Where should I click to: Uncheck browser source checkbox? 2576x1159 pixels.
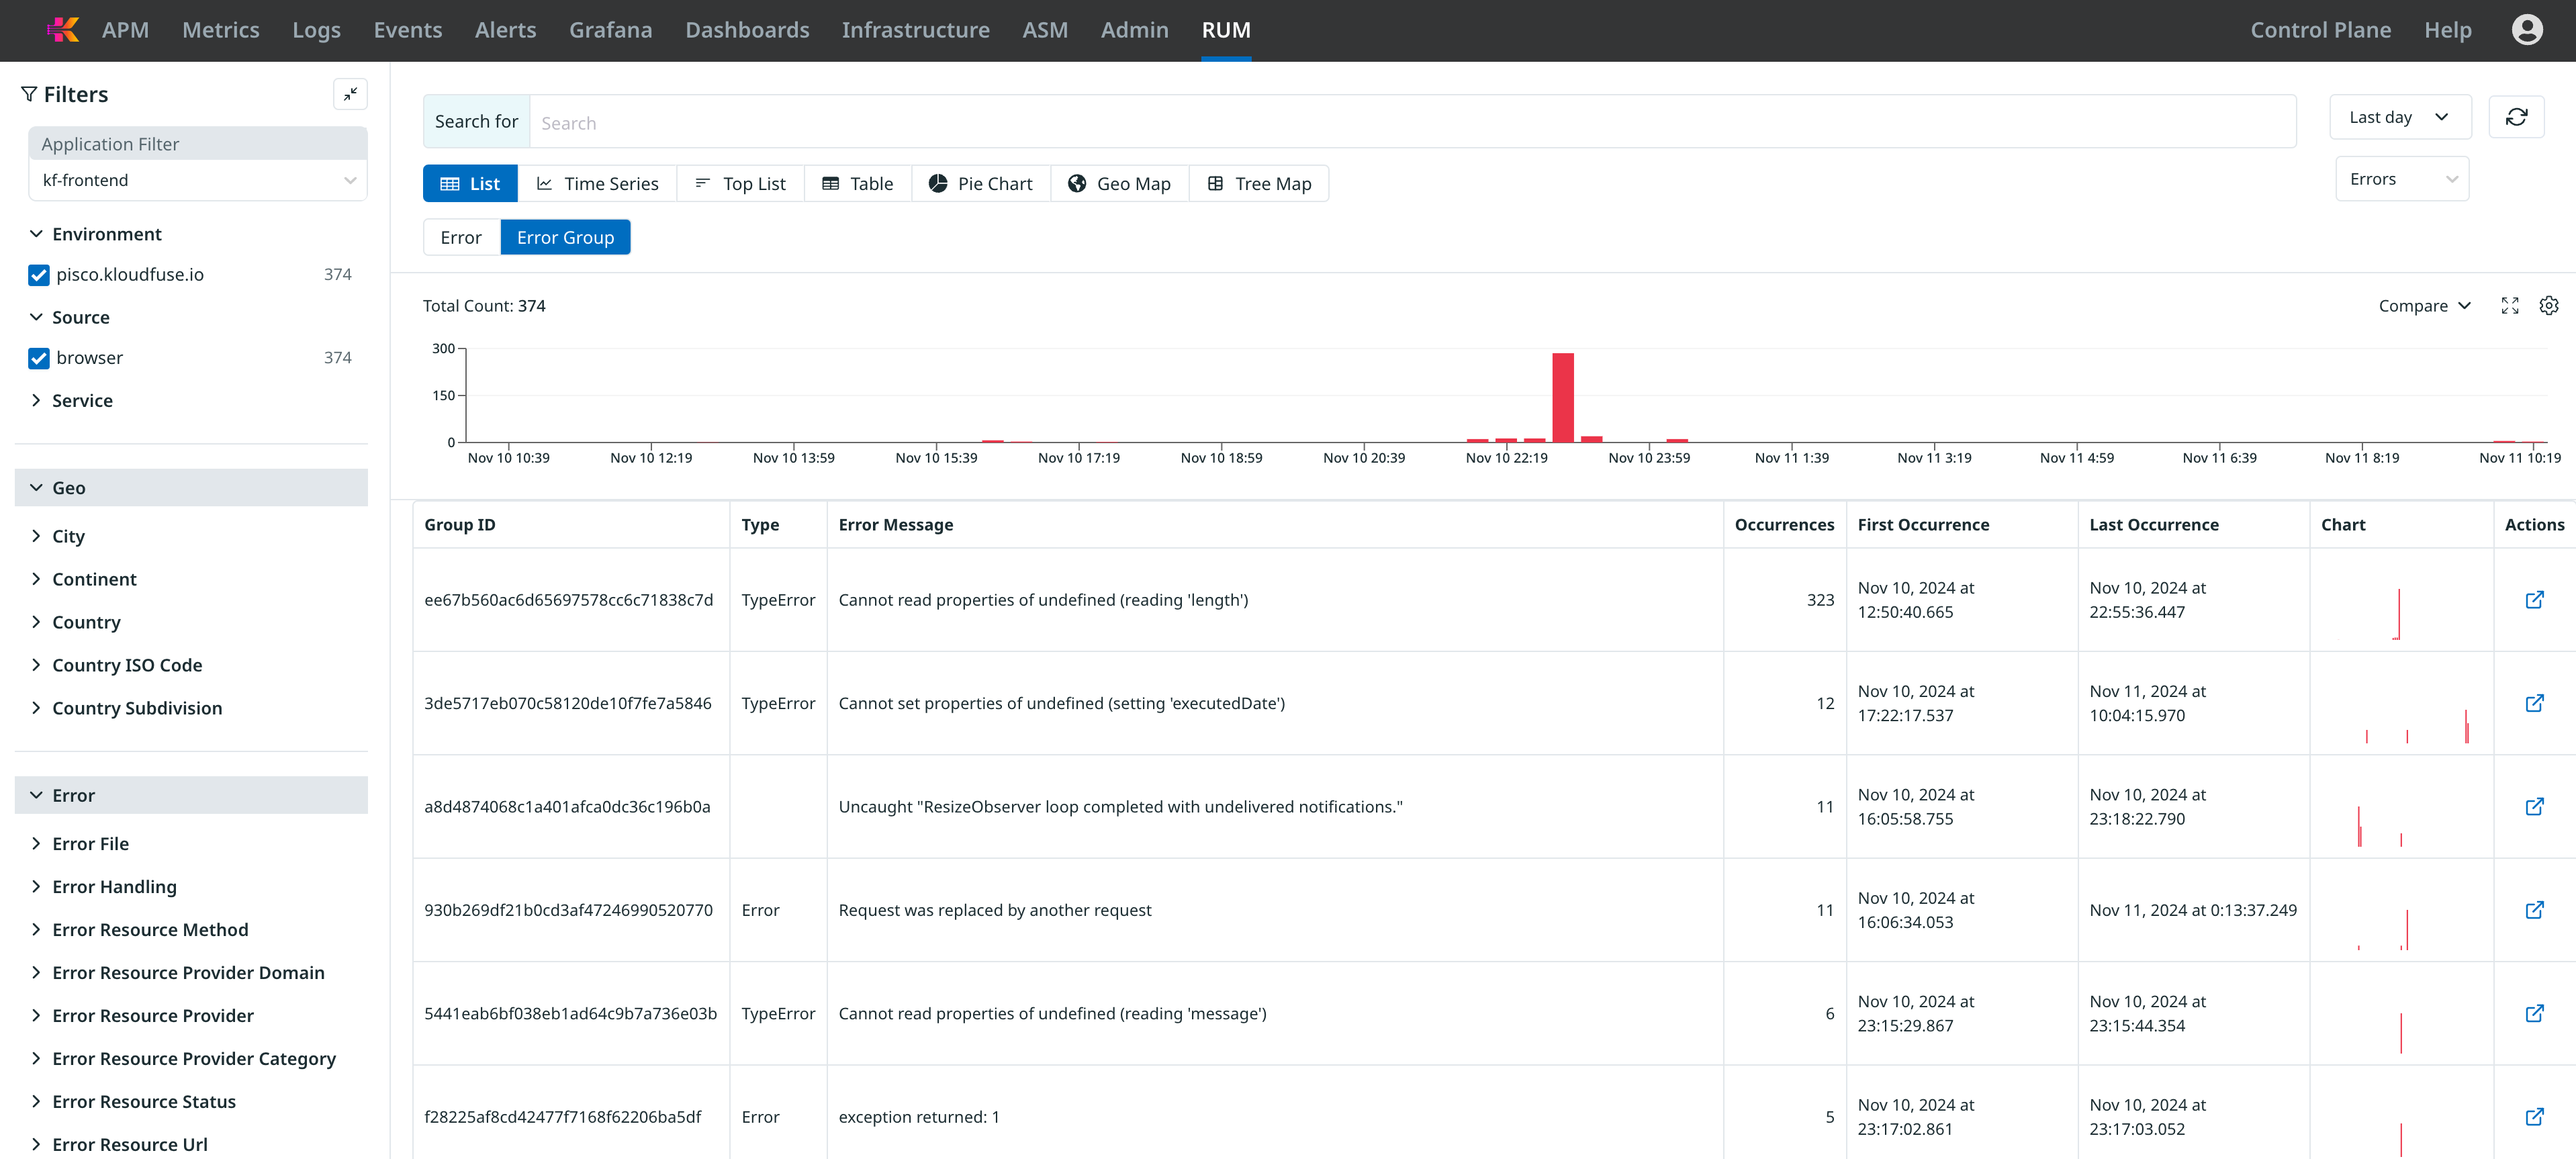[39, 358]
